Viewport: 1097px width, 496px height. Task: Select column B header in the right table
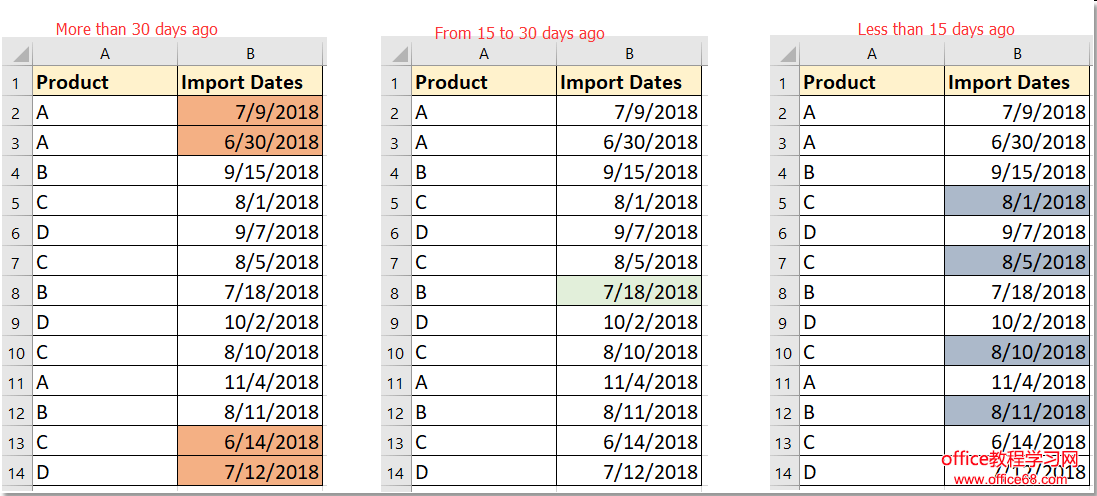coord(1017,54)
